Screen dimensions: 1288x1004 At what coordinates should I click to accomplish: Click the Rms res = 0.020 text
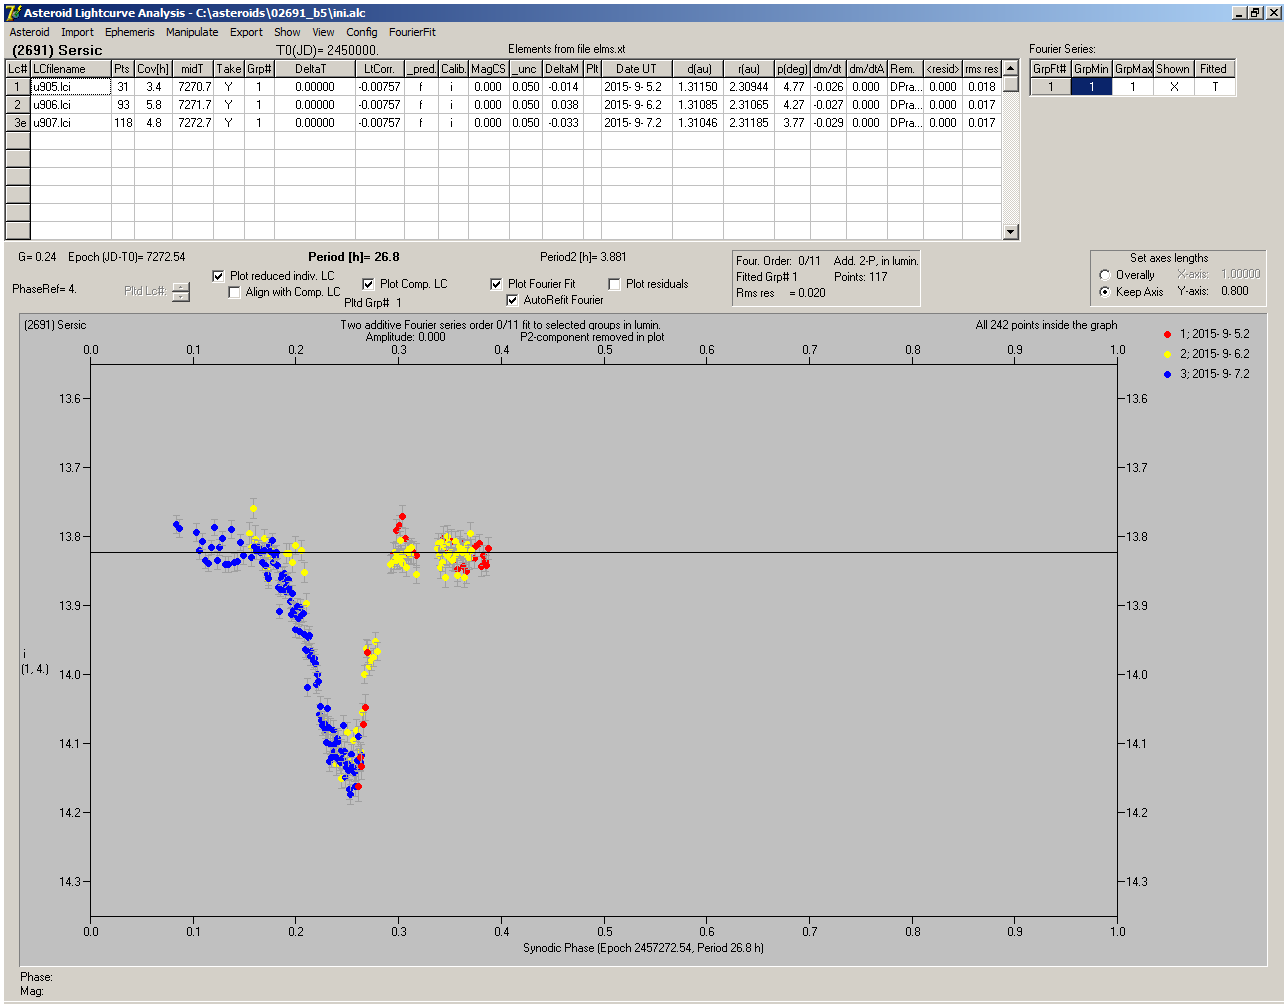point(782,293)
